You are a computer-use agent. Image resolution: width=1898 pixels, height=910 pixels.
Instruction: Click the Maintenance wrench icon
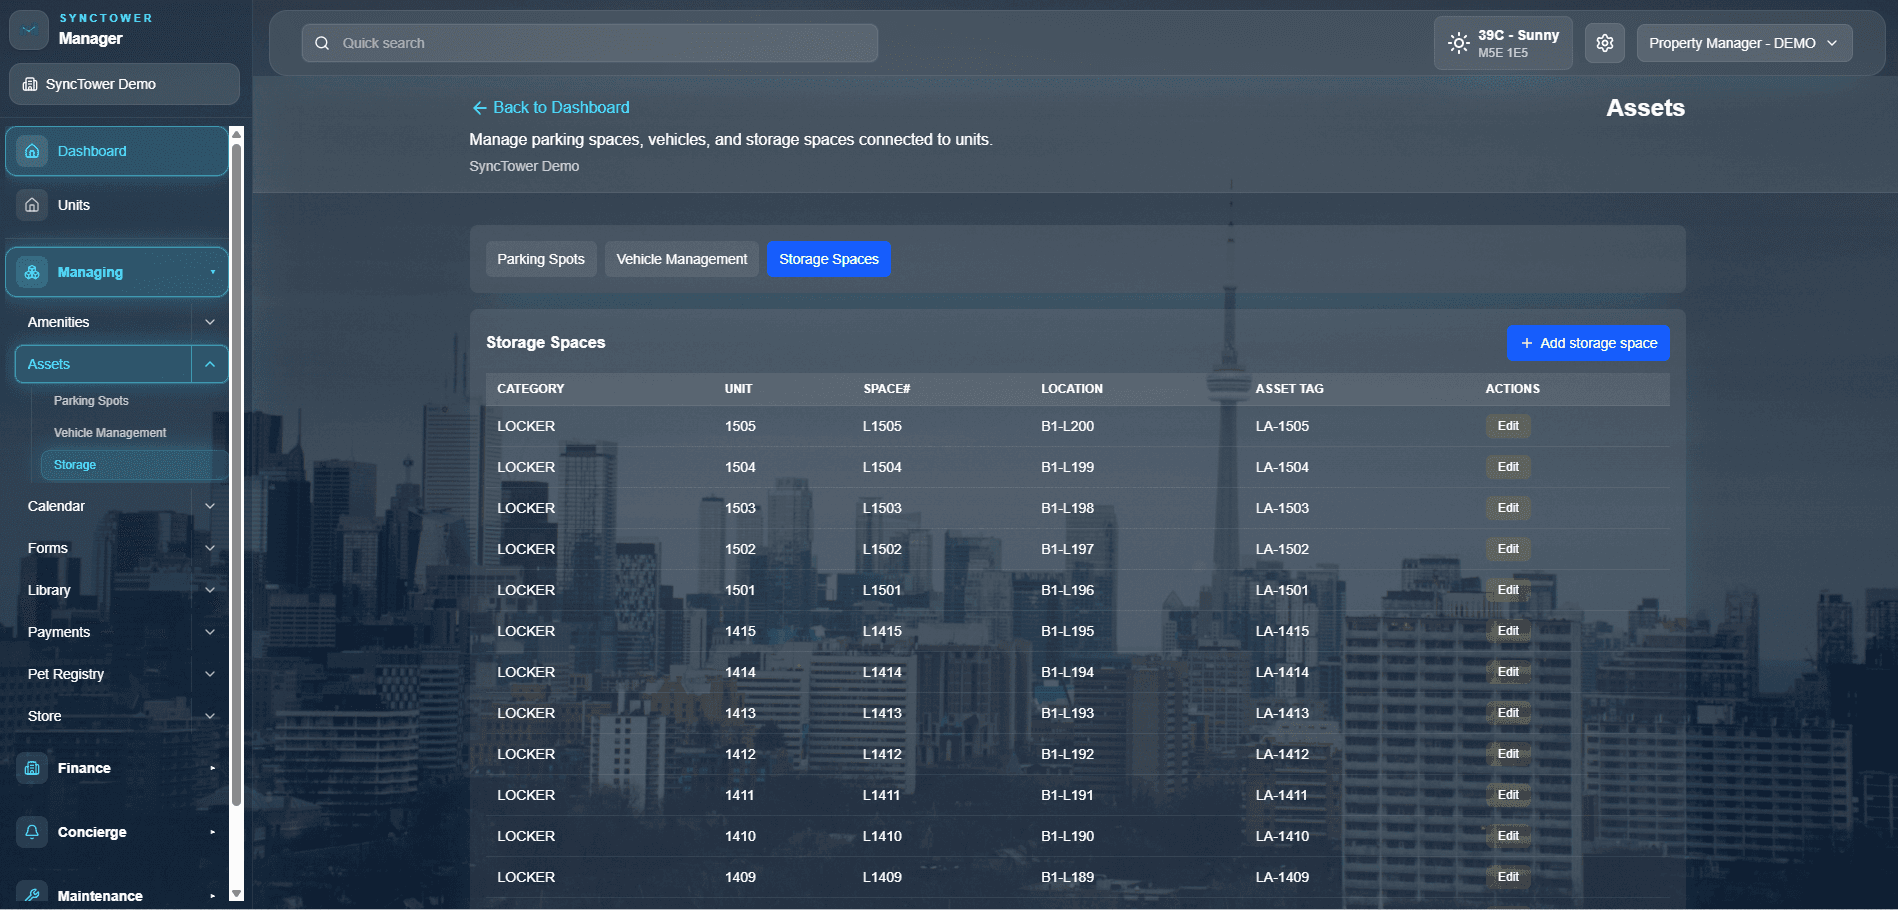tap(32, 895)
